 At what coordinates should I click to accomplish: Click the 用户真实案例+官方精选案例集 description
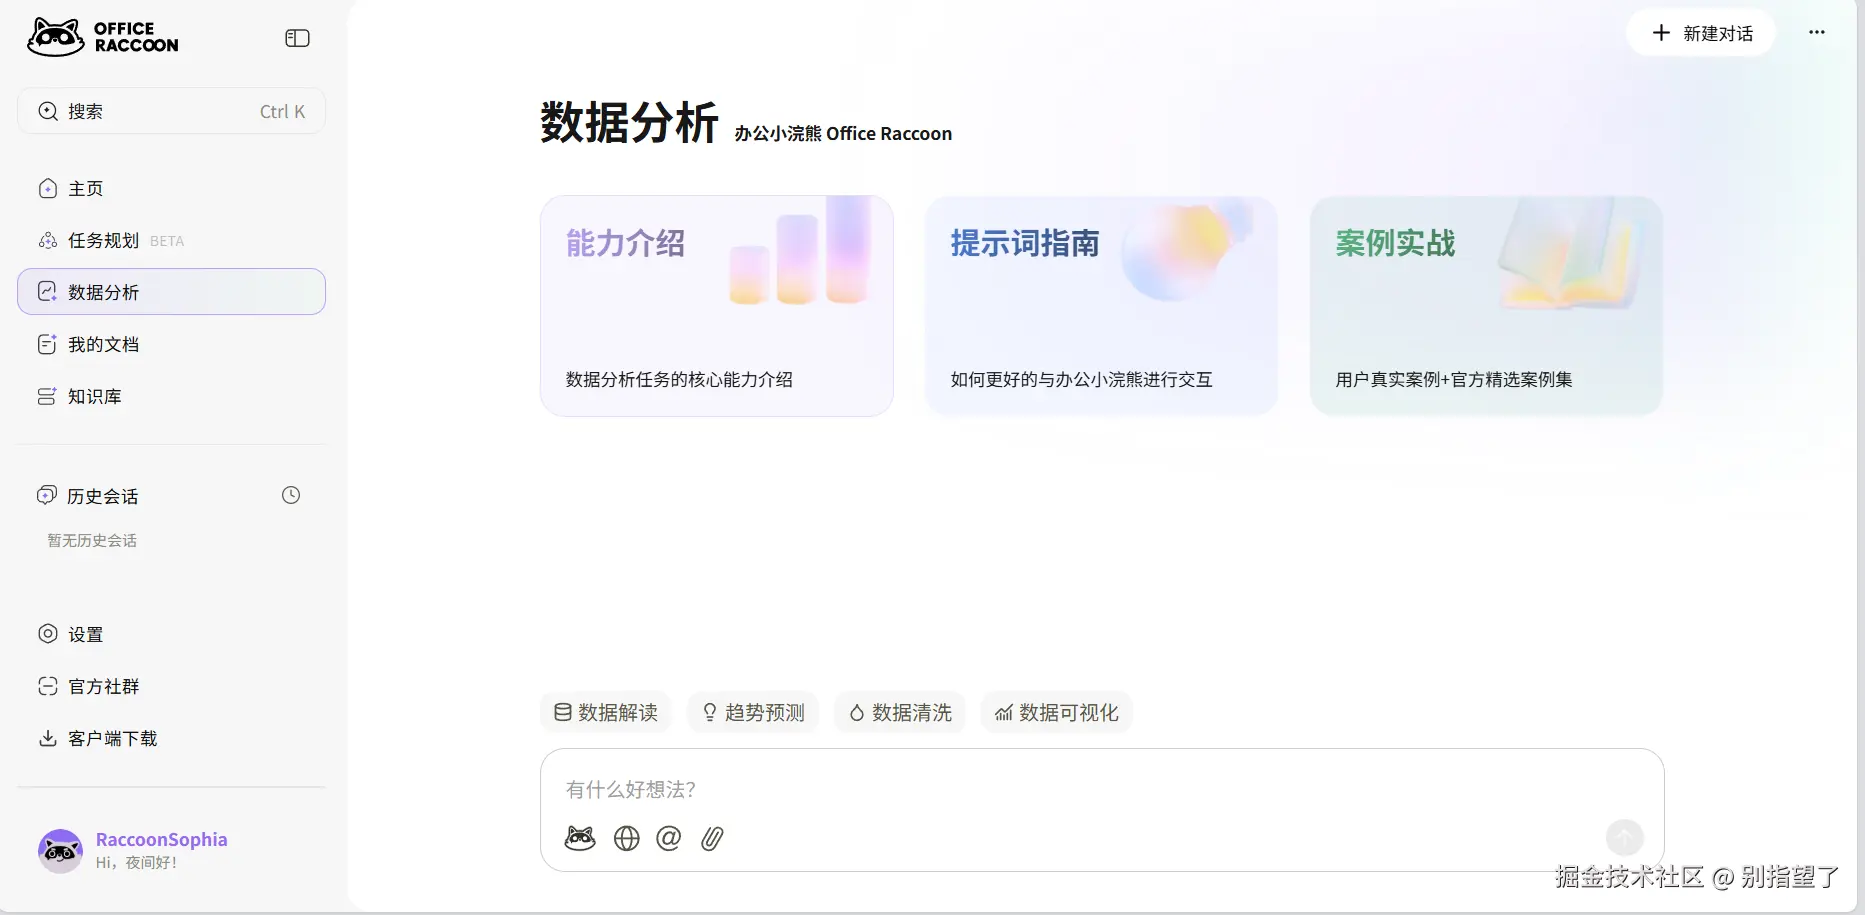point(1454,380)
